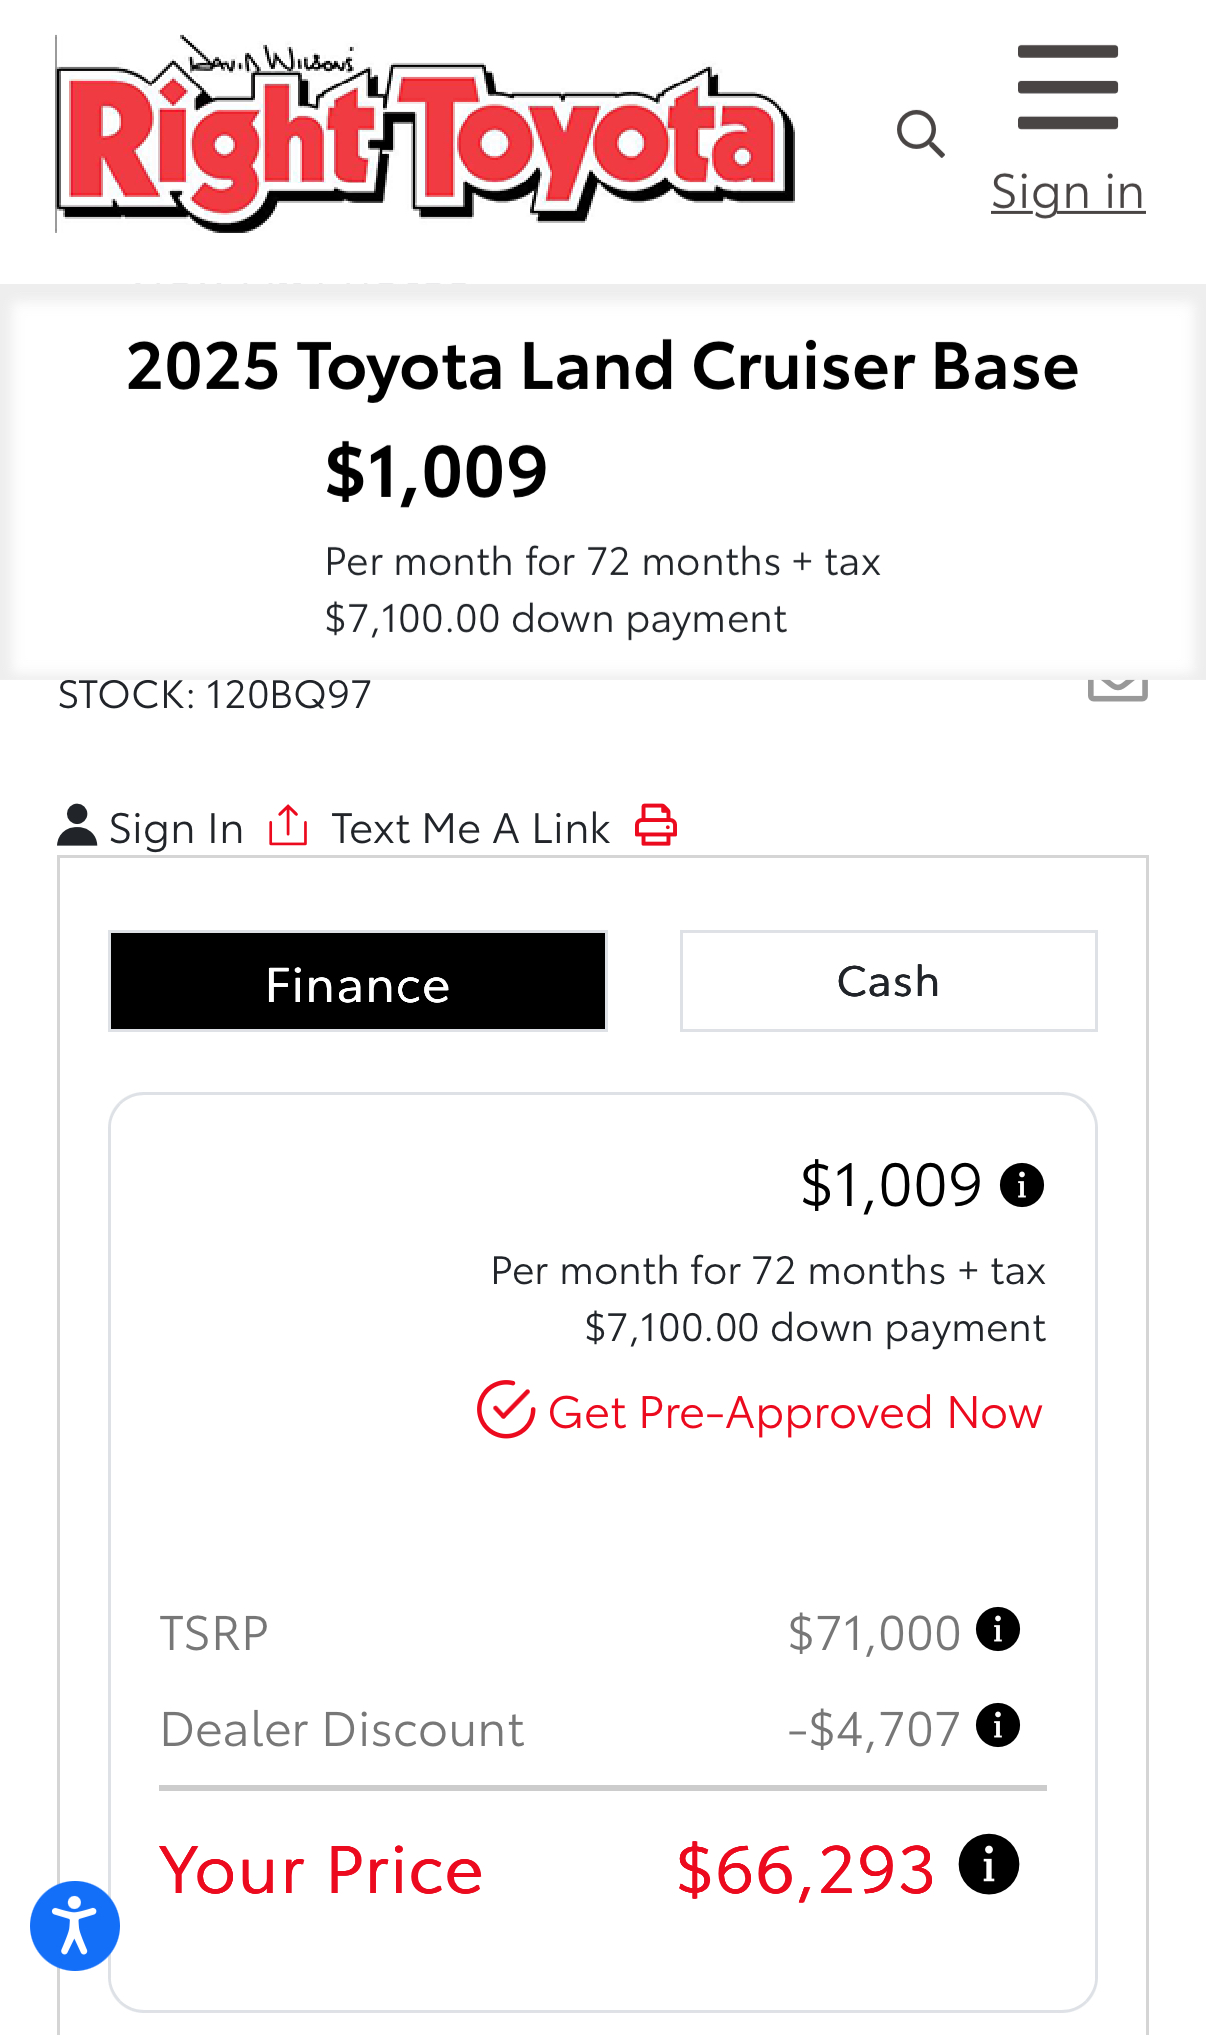Click the Sign in link in header

(1068, 191)
